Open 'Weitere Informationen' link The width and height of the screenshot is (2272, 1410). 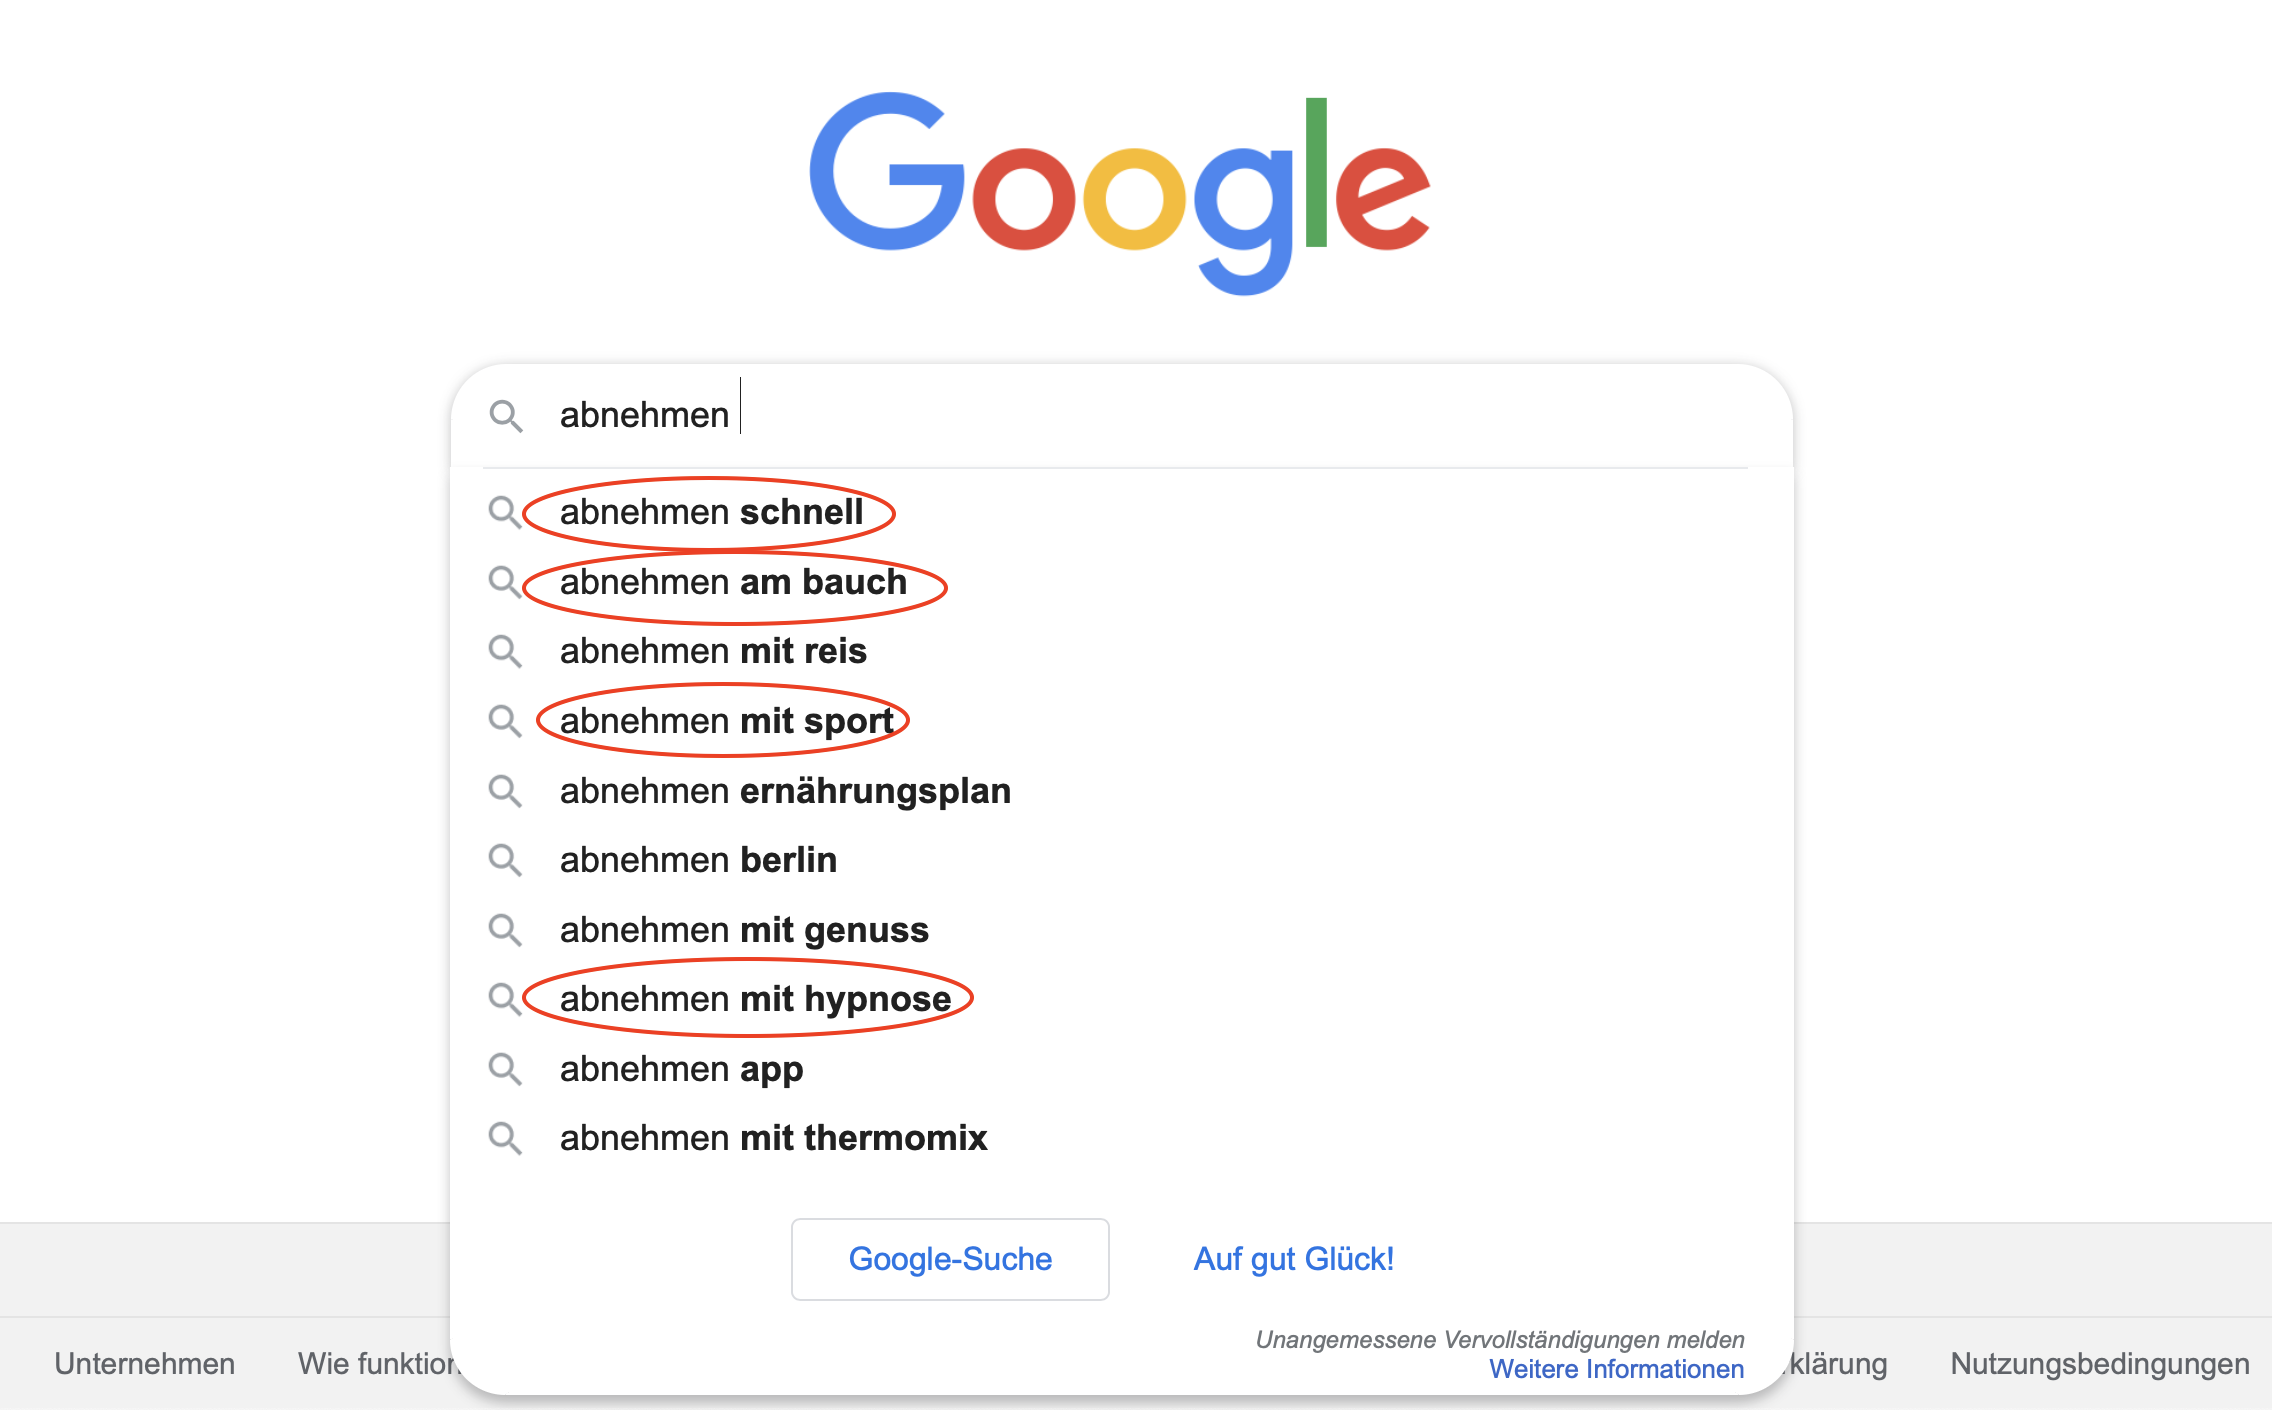click(1615, 1369)
